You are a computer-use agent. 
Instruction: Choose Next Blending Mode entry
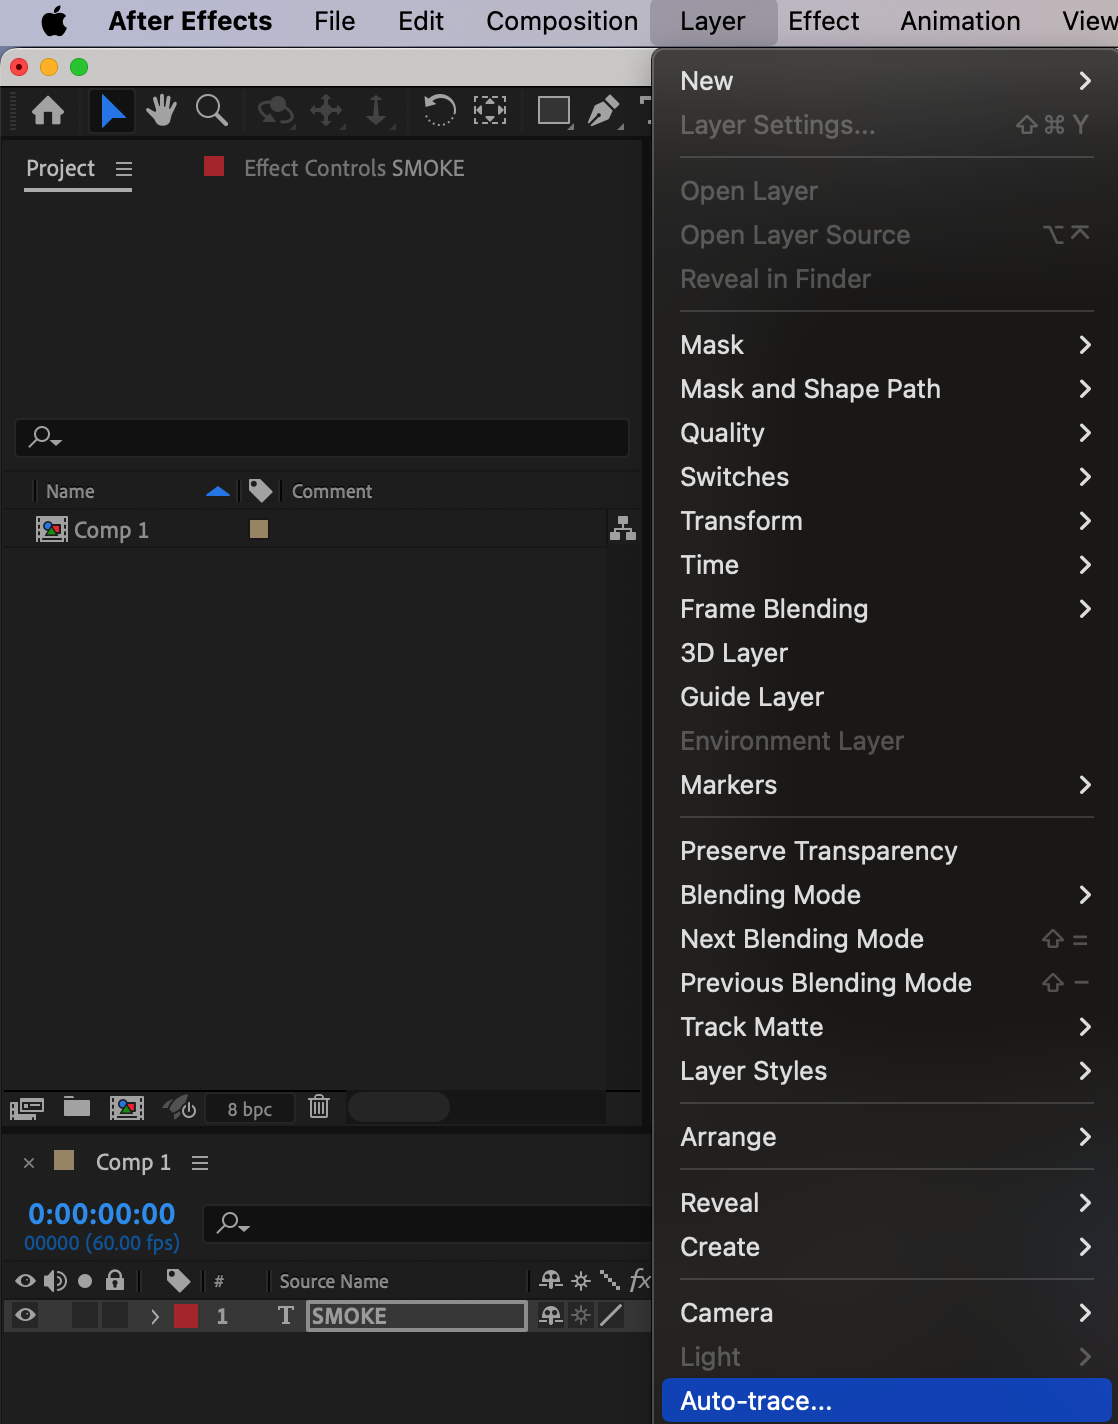886,939
